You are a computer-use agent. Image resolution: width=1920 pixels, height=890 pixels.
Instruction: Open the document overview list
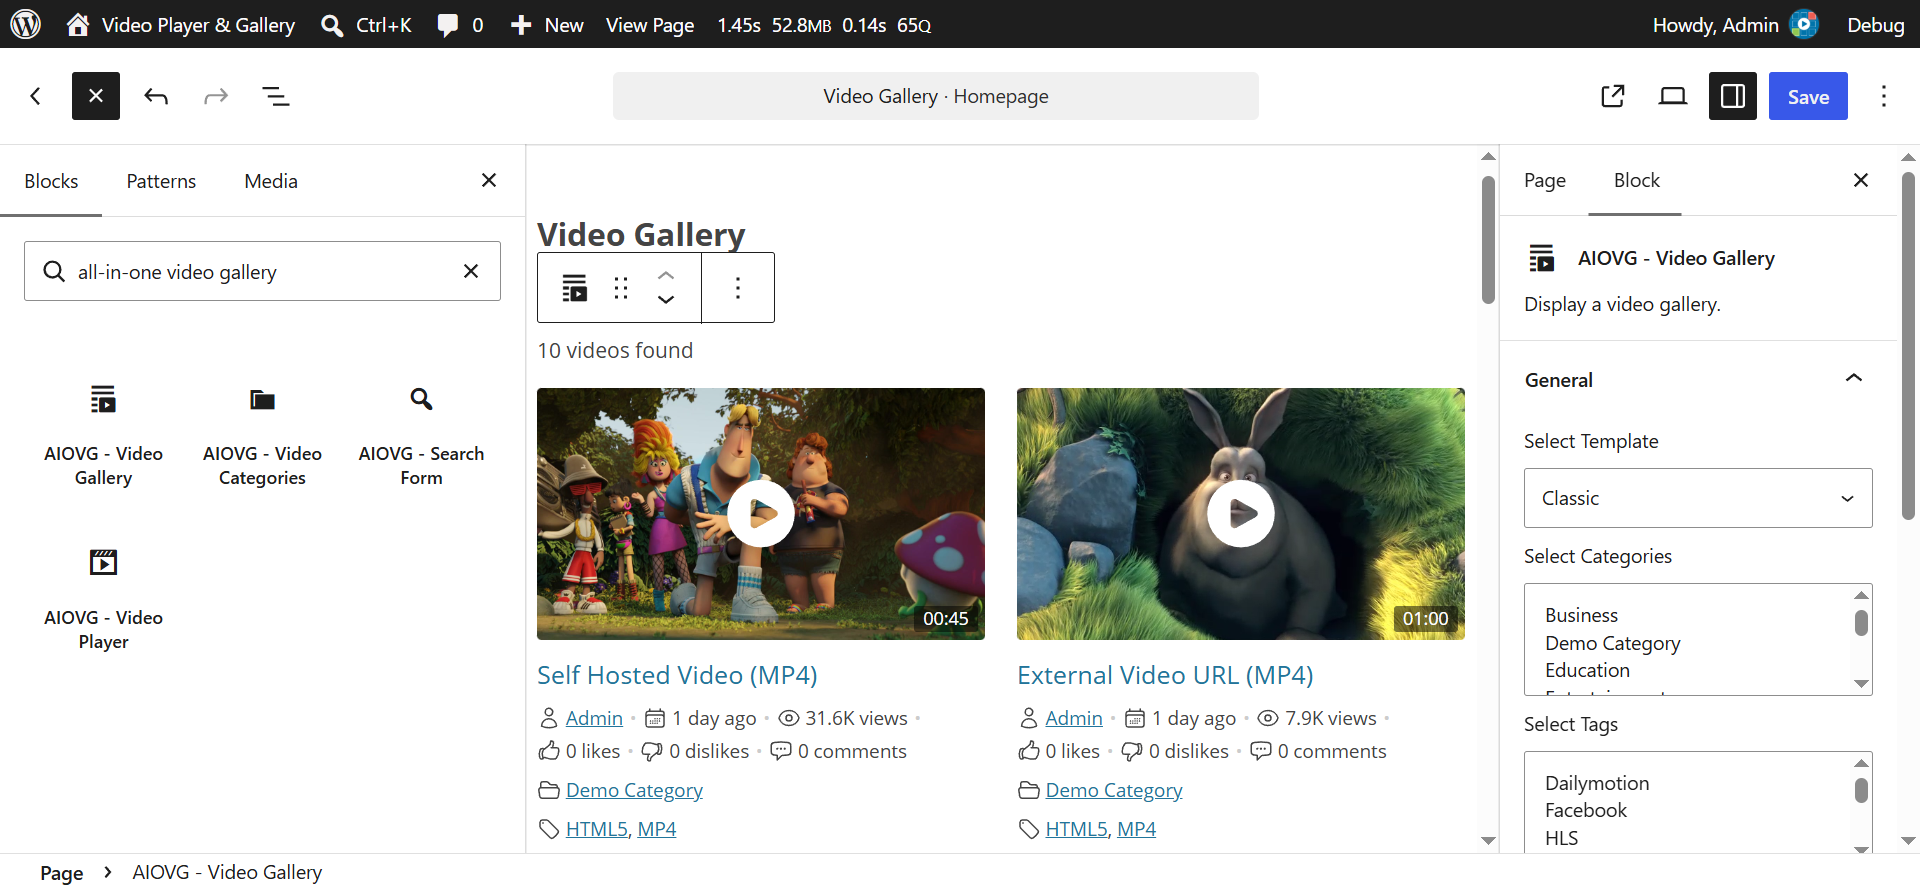276,96
